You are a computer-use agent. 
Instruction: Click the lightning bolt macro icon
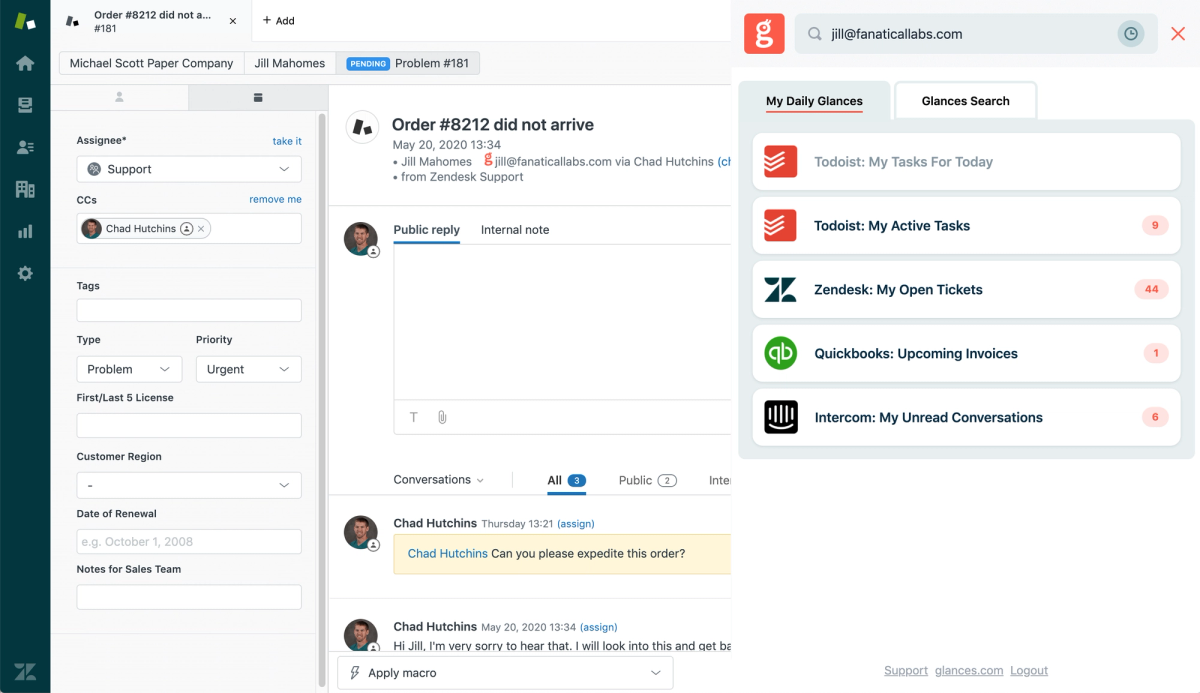click(x=354, y=673)
